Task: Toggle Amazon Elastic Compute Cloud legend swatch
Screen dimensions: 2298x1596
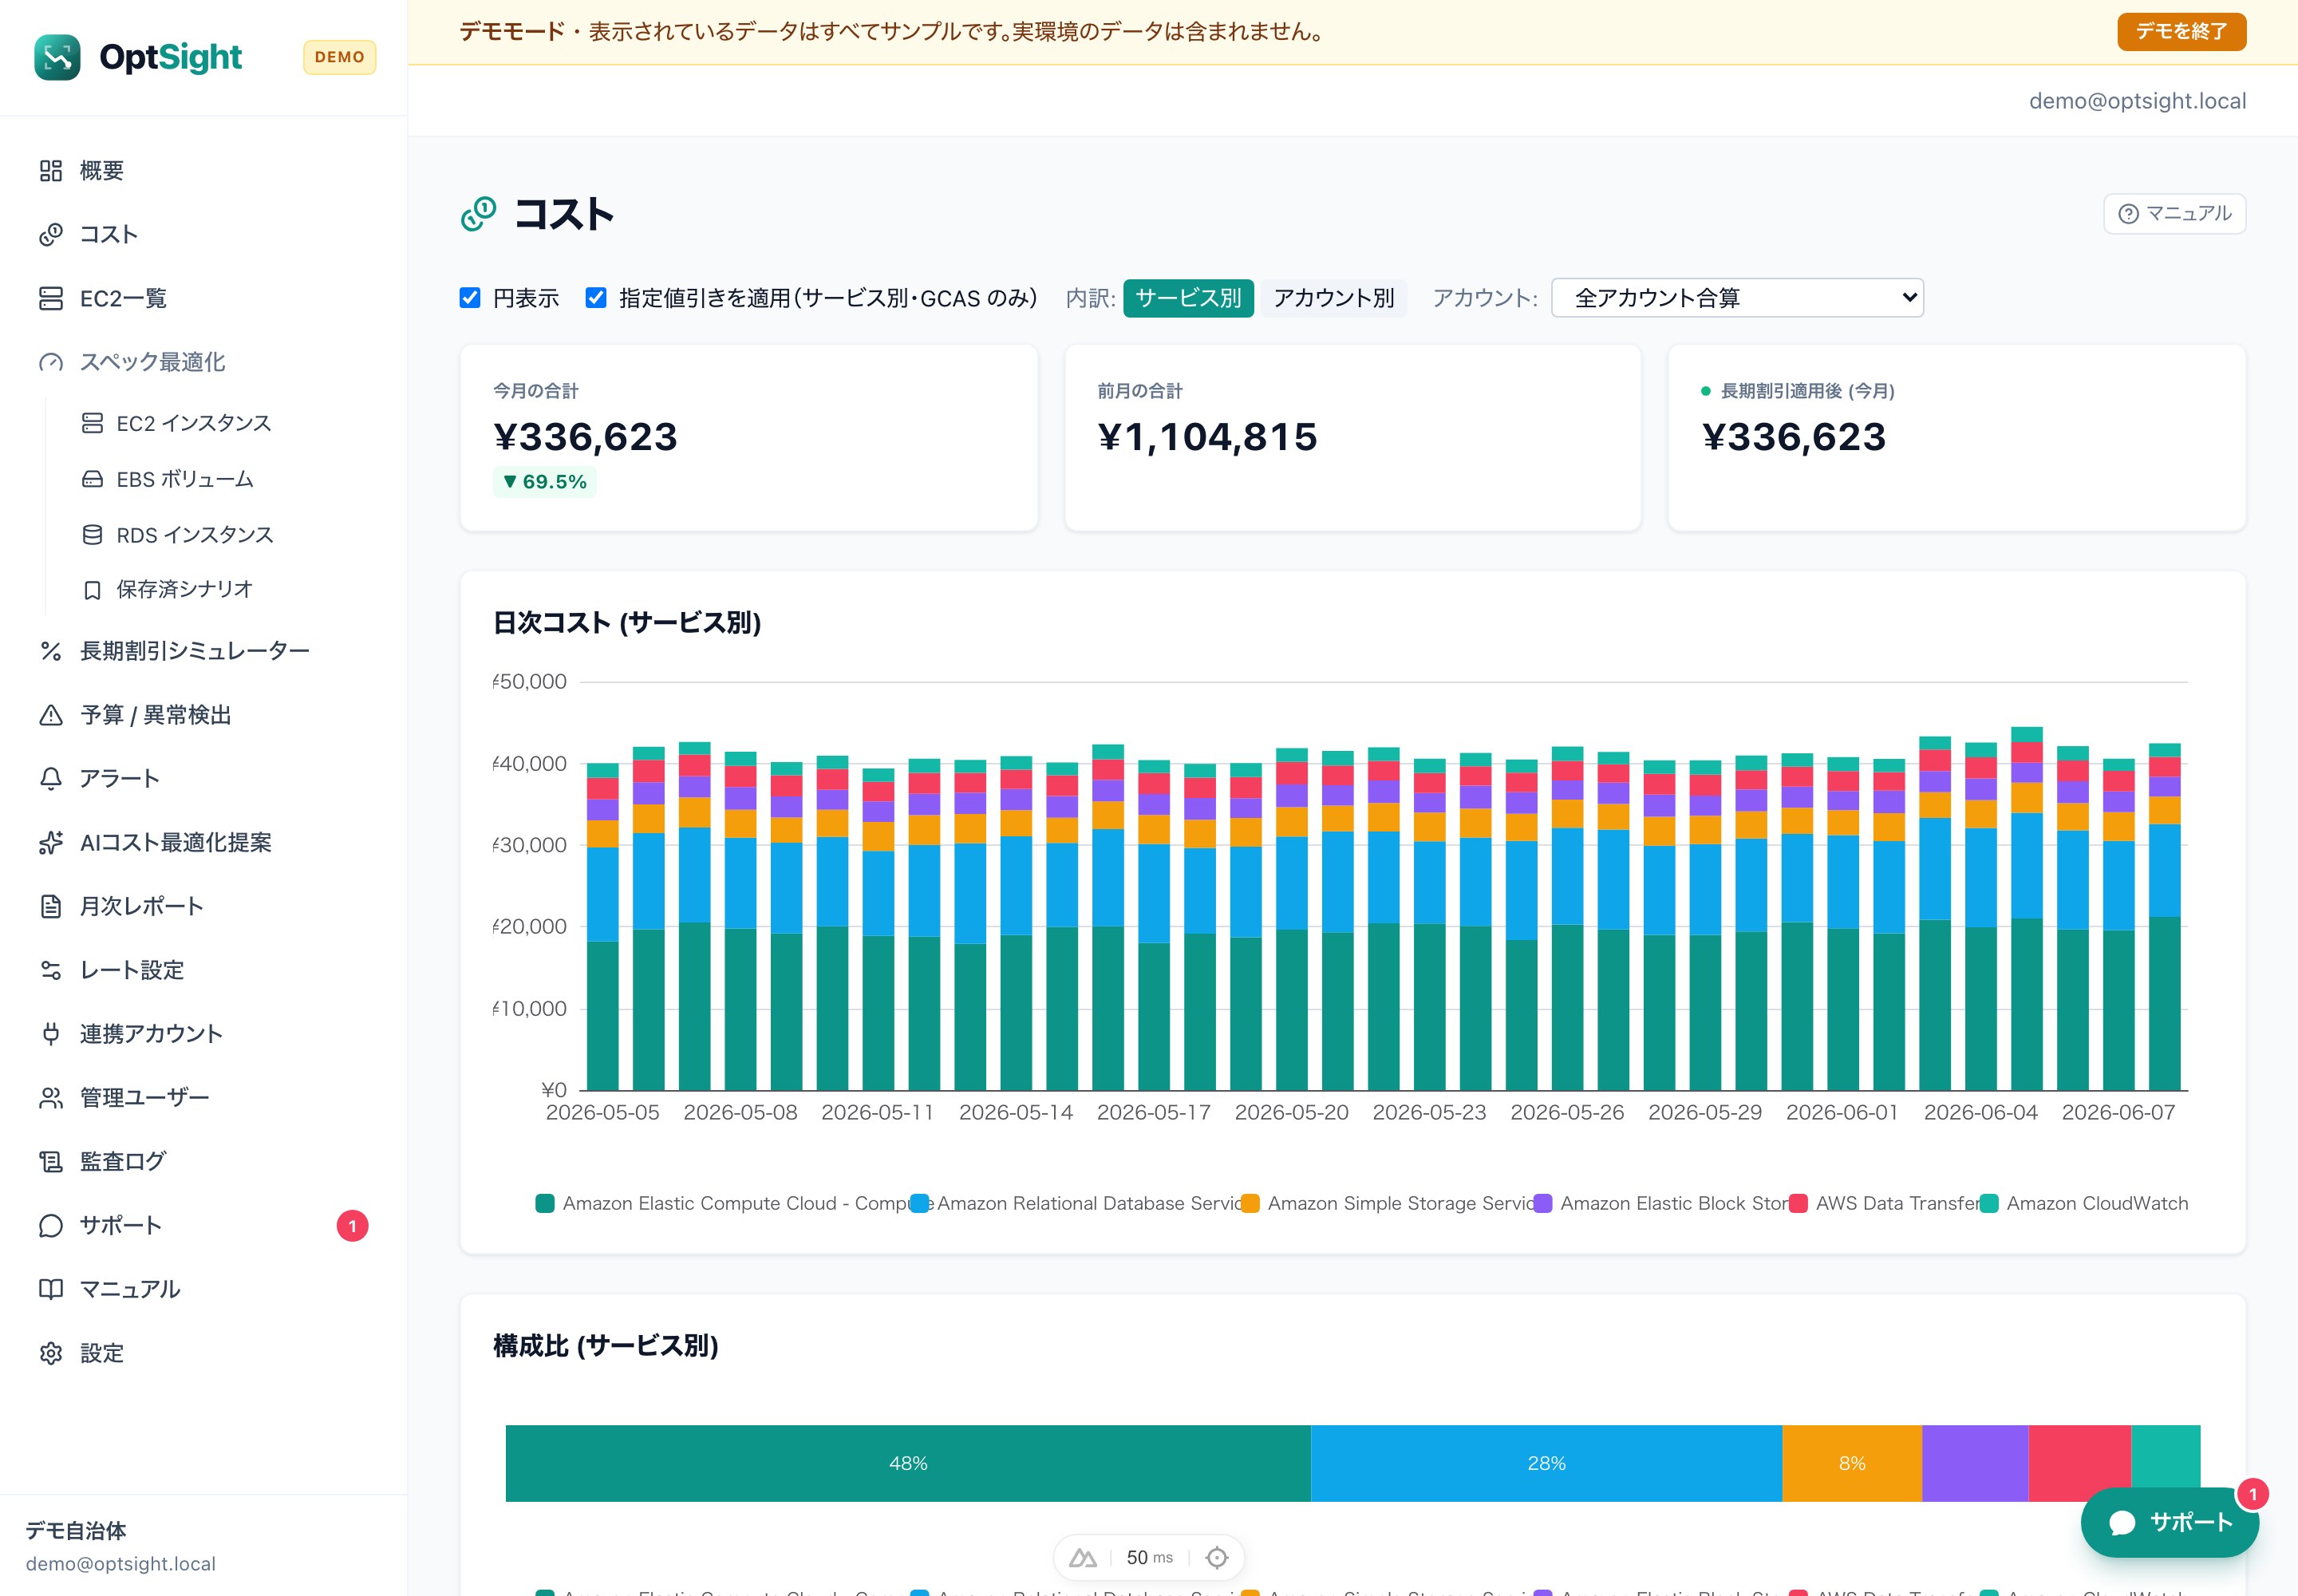Action: [545, 1203]
